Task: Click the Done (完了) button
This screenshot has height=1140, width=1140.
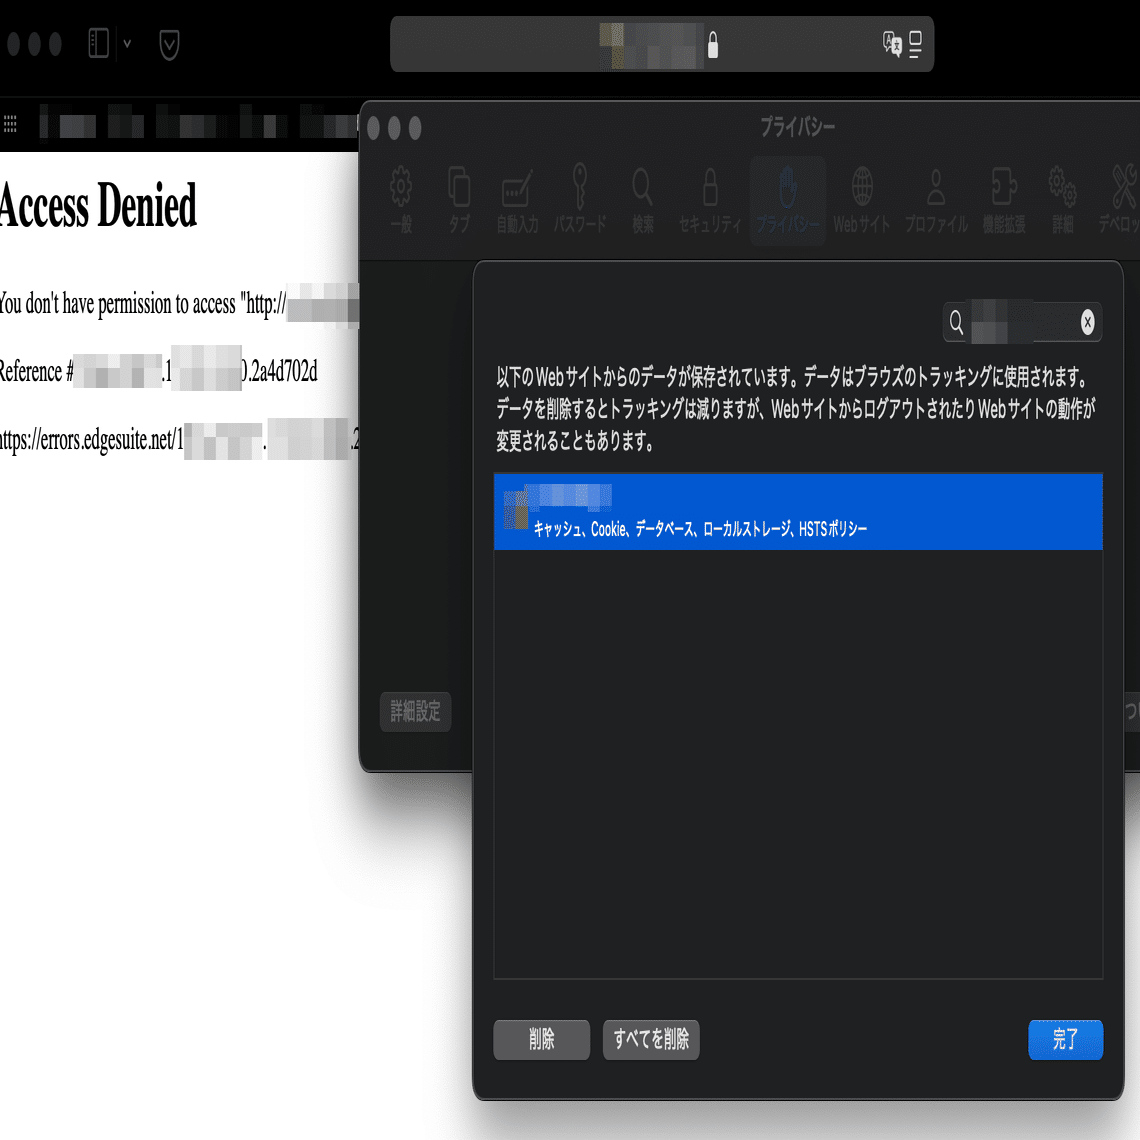Action: [x=1065, y=1040]
